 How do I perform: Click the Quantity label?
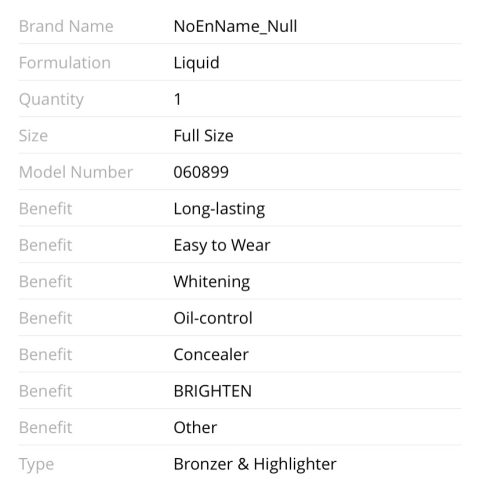click(51, 100)
